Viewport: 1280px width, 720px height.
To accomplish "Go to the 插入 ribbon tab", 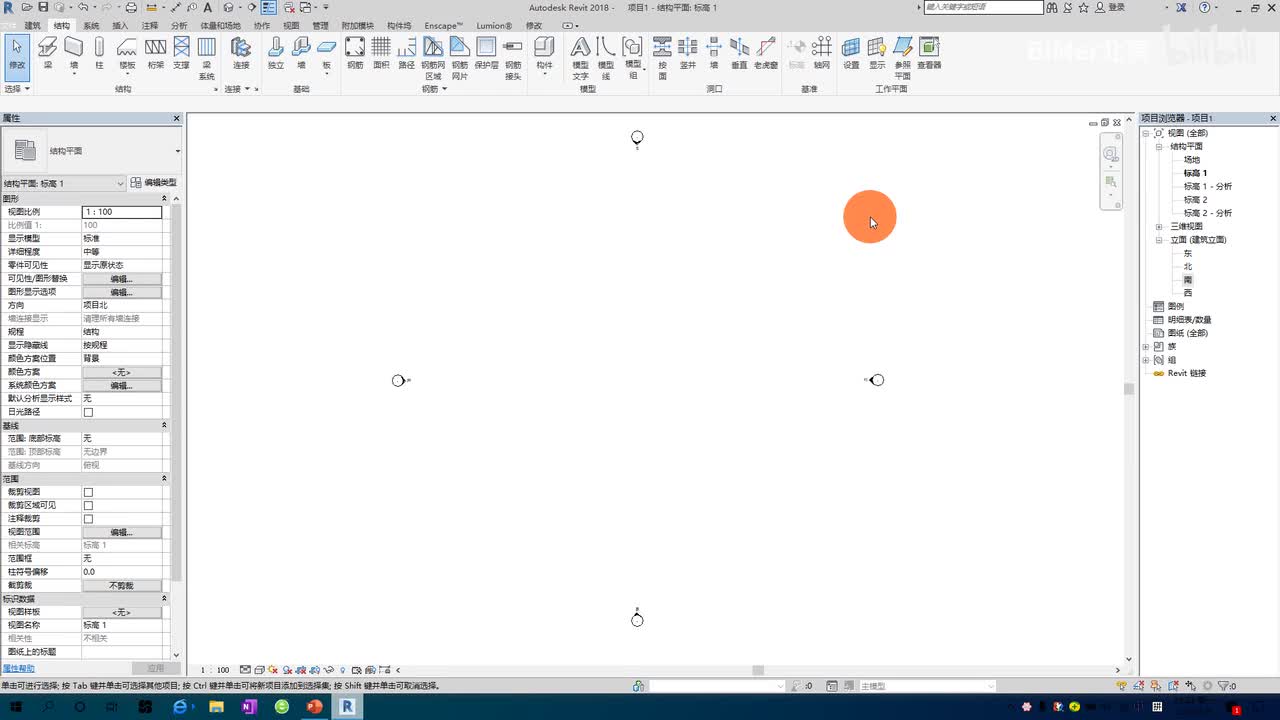I will click(x=120, y=25).
